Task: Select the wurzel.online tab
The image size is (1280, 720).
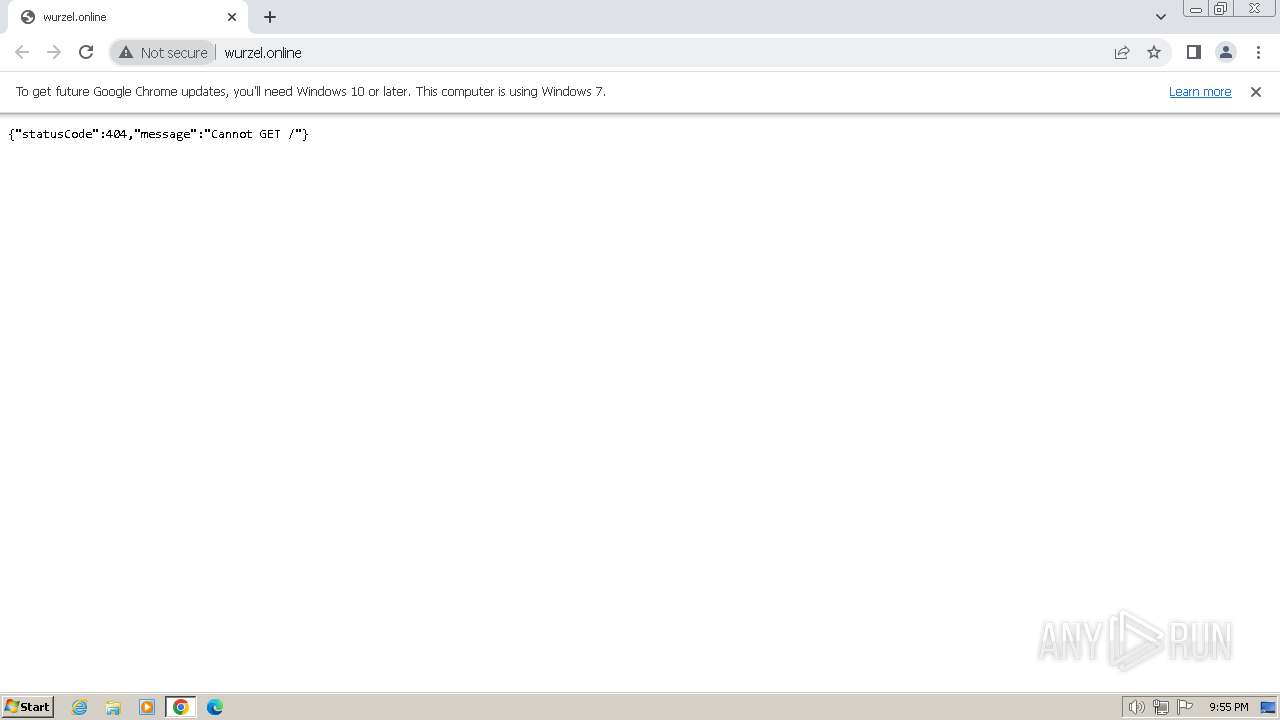Action: (x=128, y=17)
